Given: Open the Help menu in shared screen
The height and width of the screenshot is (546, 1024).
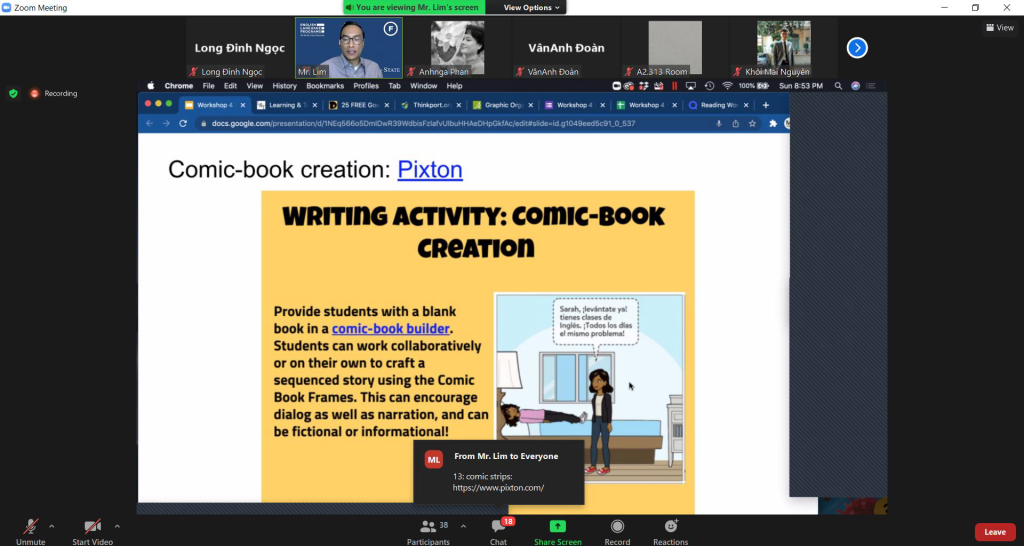Looking at the screenshot, I should 455,86.
